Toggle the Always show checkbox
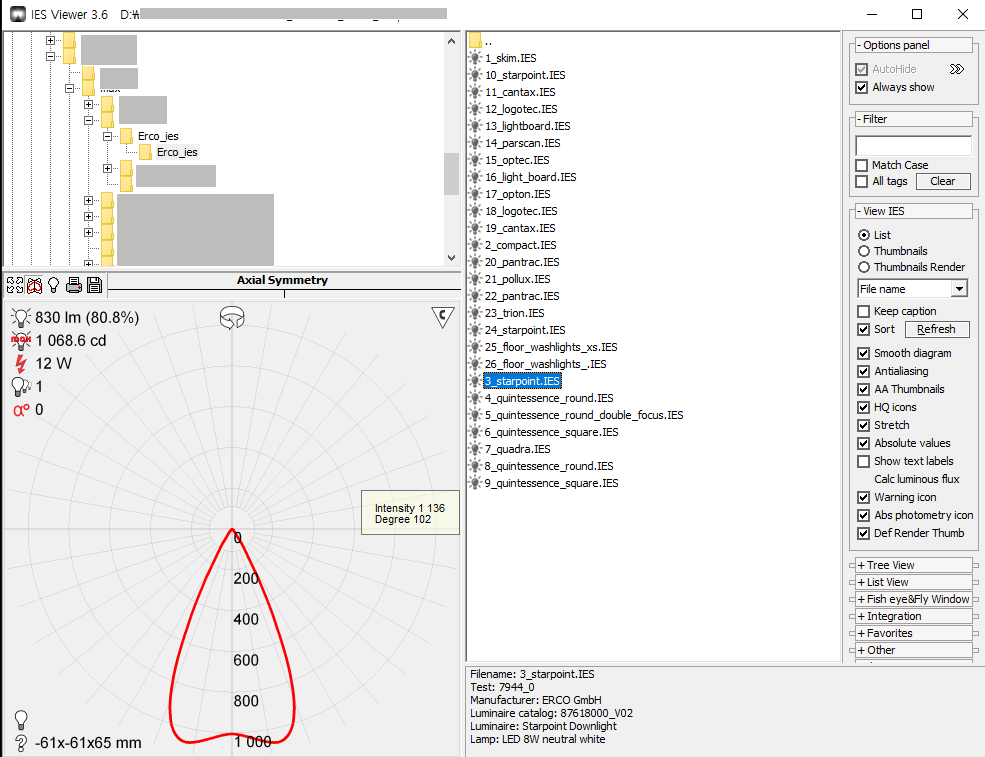 (x=862, y=87)
